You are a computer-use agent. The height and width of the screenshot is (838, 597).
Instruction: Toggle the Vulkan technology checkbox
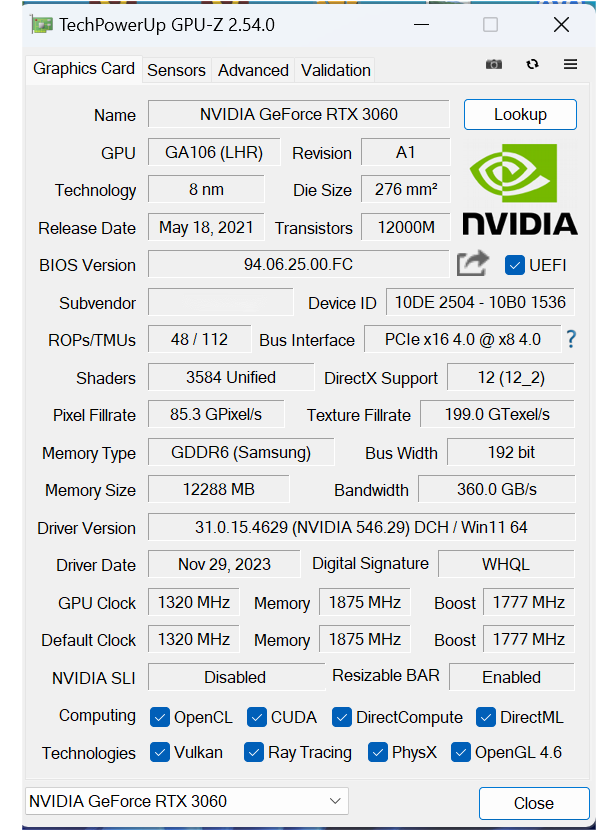point(159,752)
